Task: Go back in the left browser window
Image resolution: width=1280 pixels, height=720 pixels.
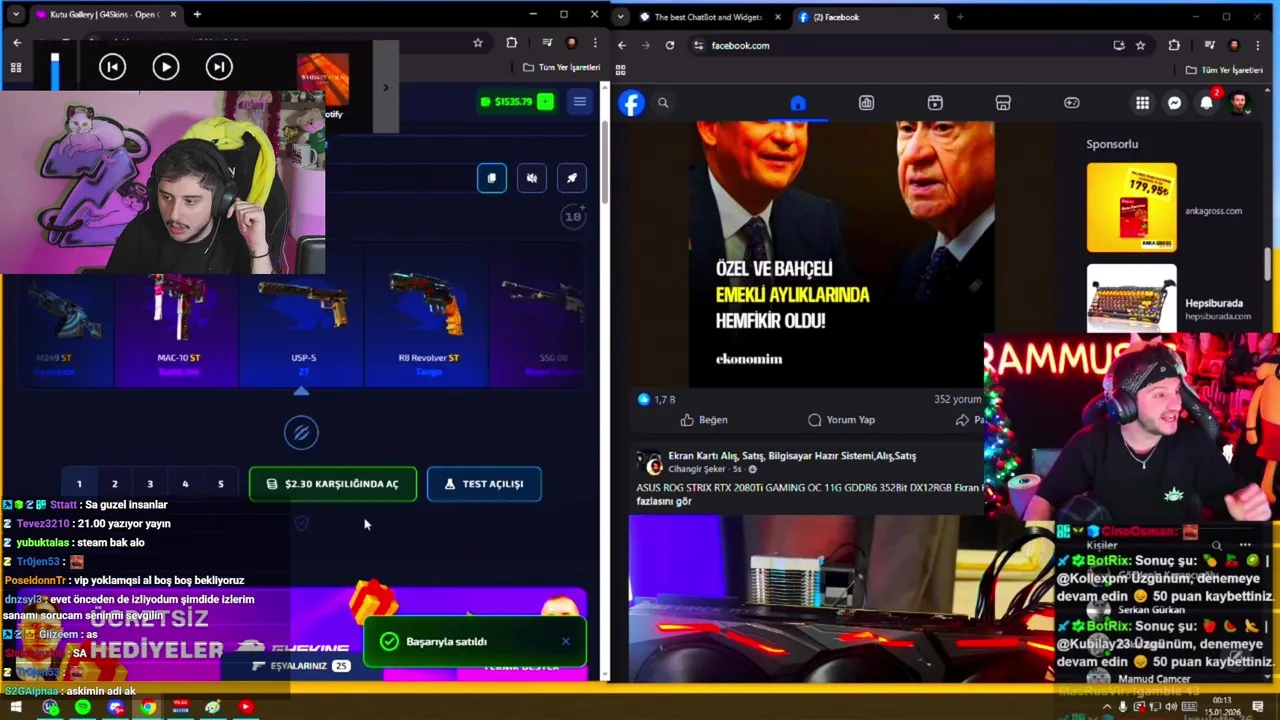Action: (x=17, y=43)
